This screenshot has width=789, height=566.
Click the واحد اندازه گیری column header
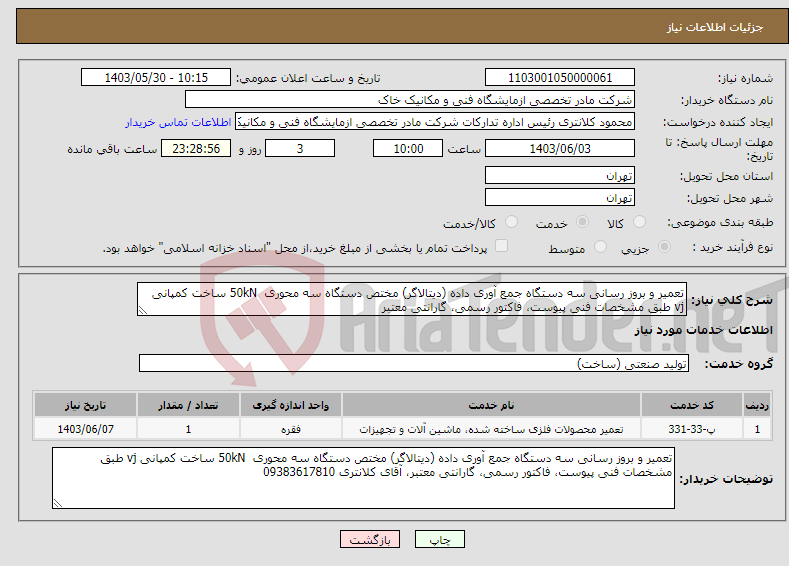291,405
